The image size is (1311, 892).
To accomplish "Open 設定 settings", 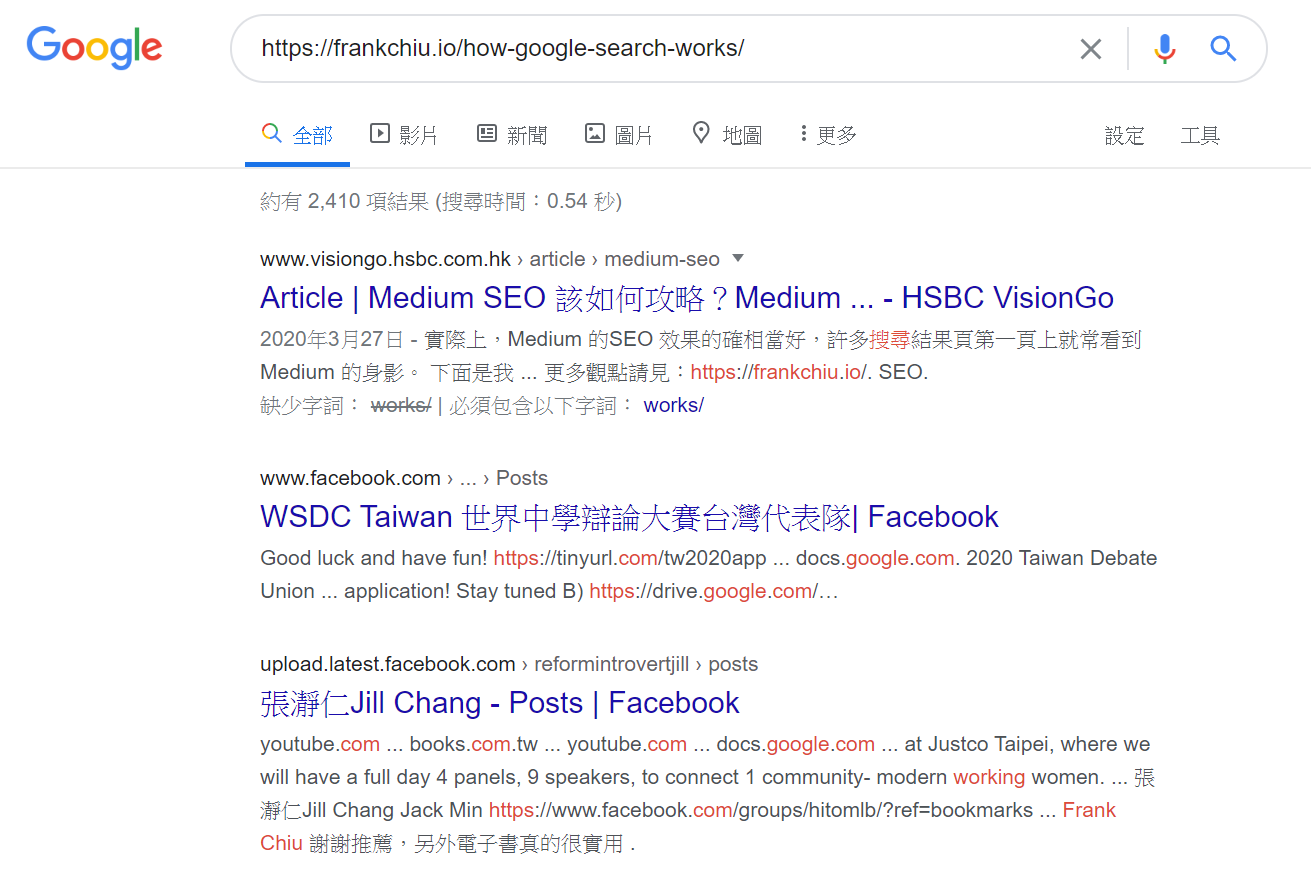I will pyautogui.click(x=1124, y=136).
